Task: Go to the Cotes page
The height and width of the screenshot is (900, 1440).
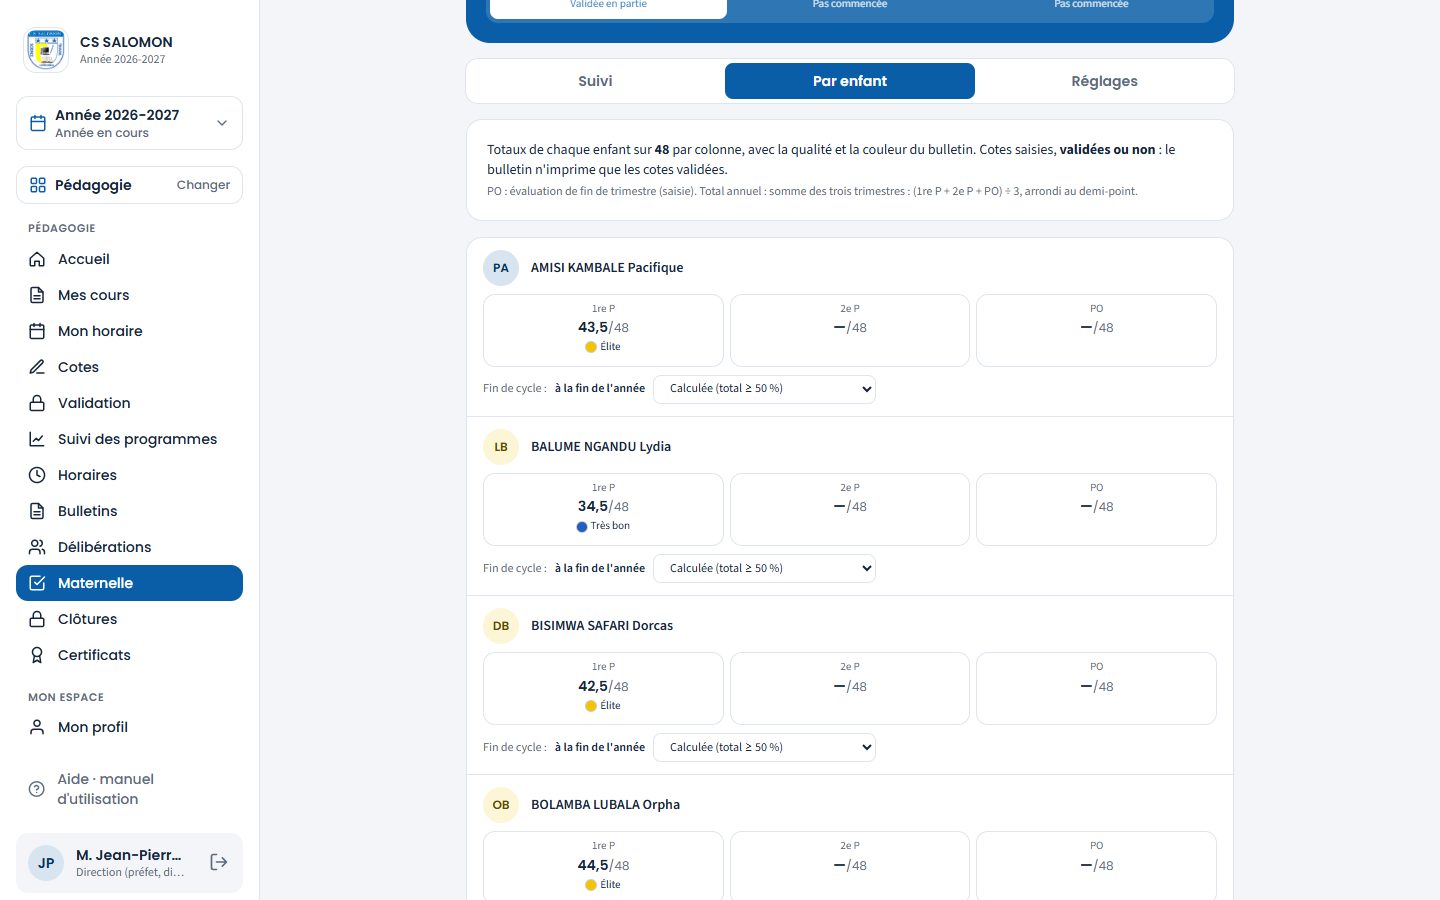Action: (x=129, y=367)
